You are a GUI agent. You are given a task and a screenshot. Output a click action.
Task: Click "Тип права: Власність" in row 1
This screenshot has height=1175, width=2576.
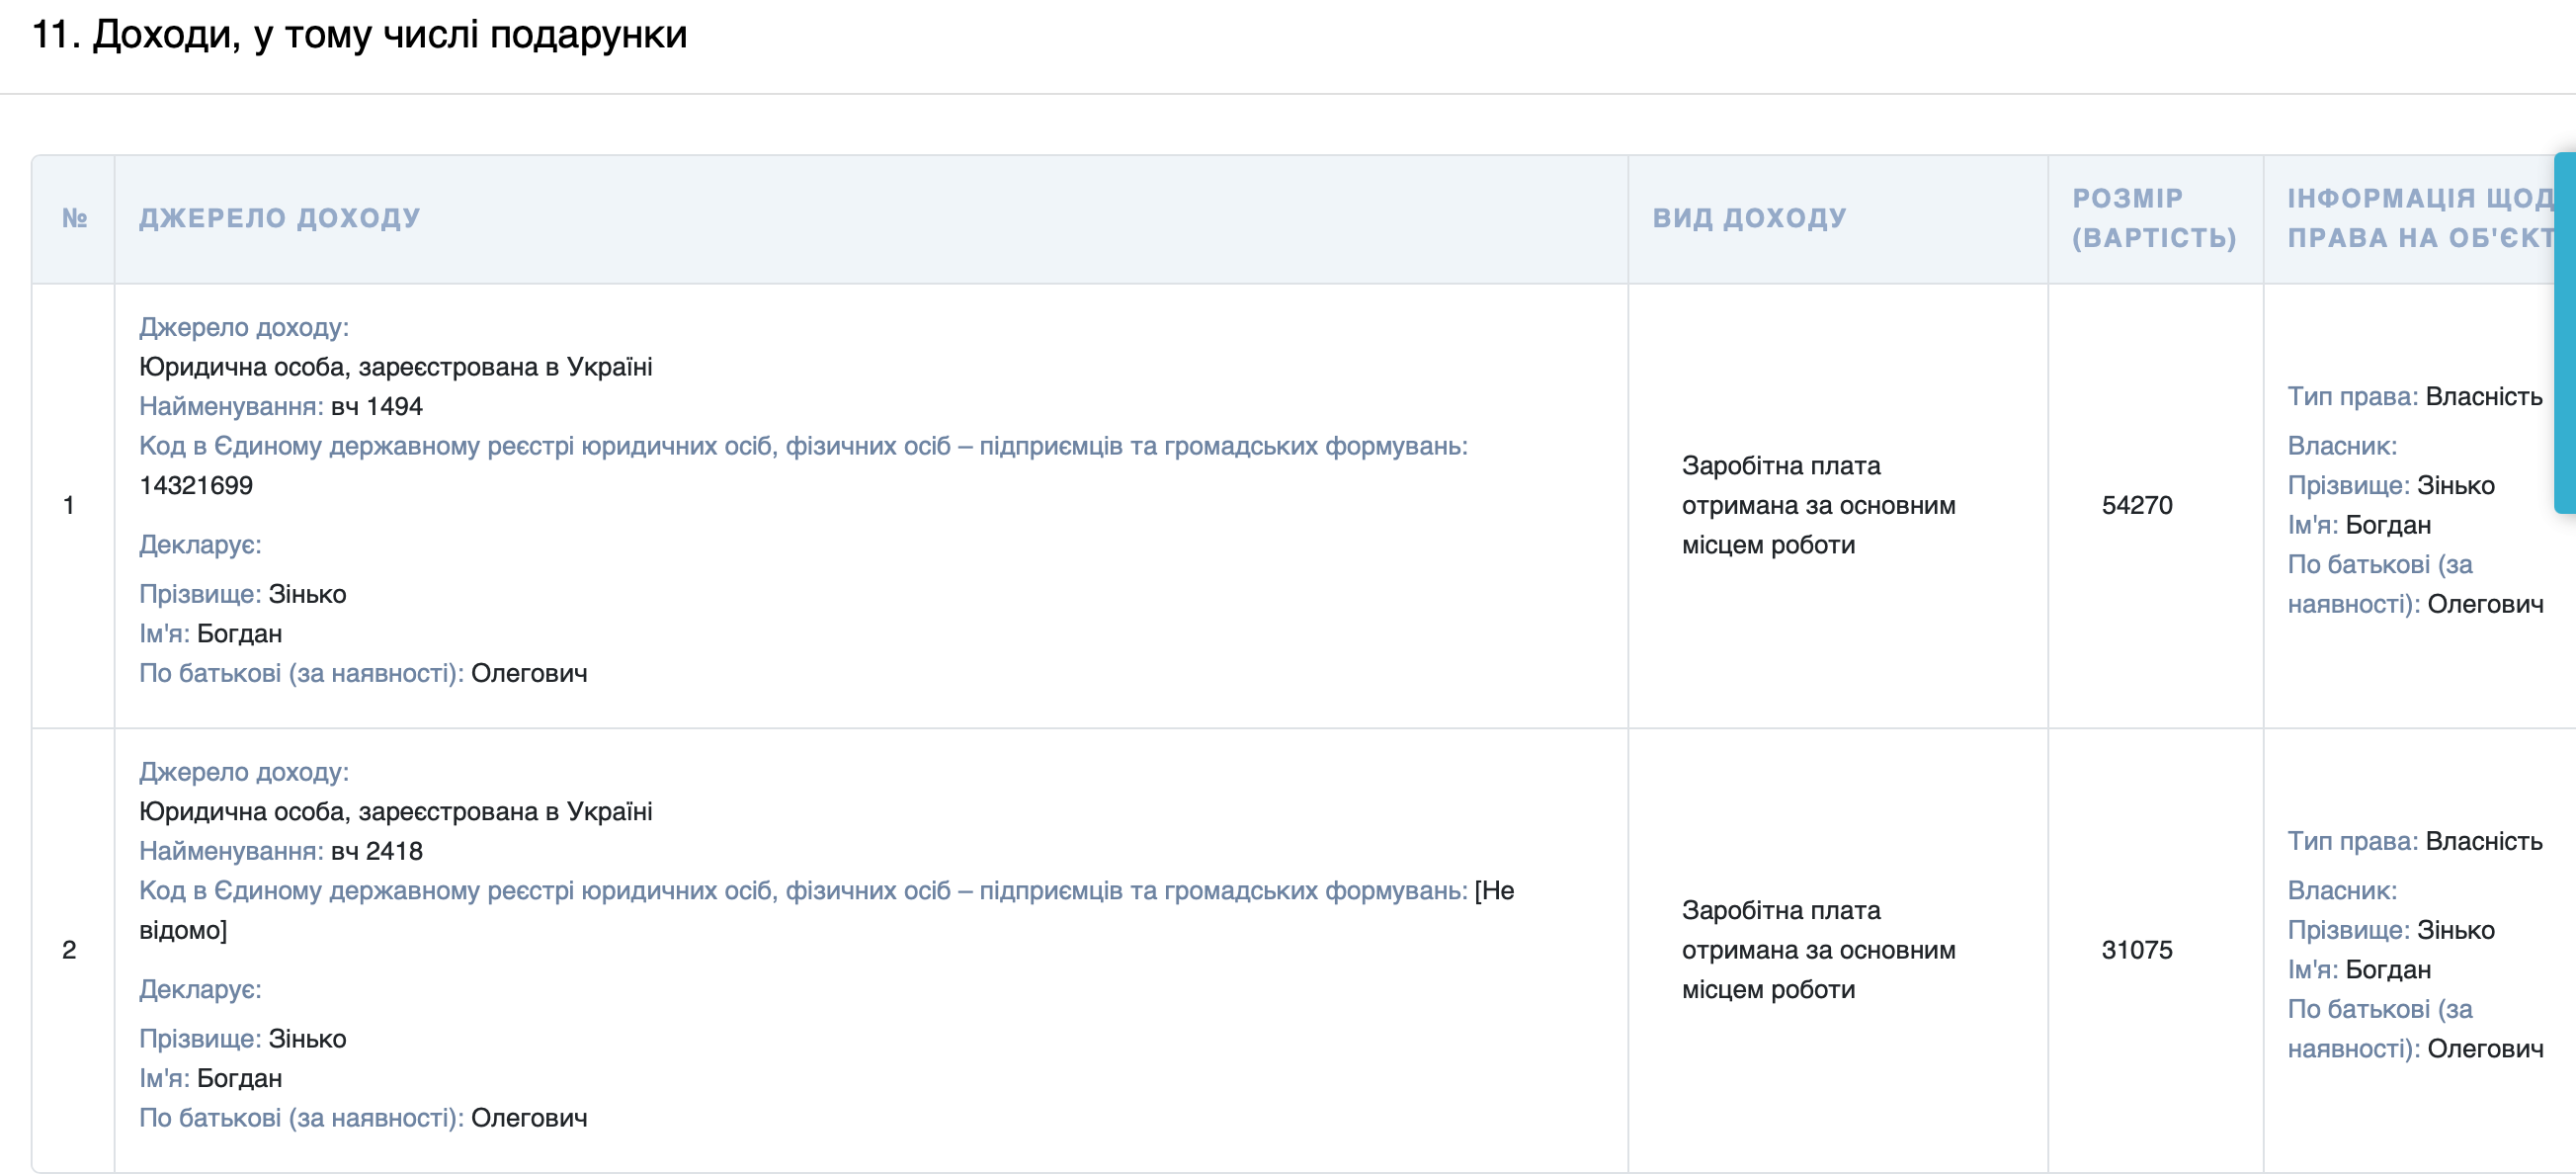2414,397
